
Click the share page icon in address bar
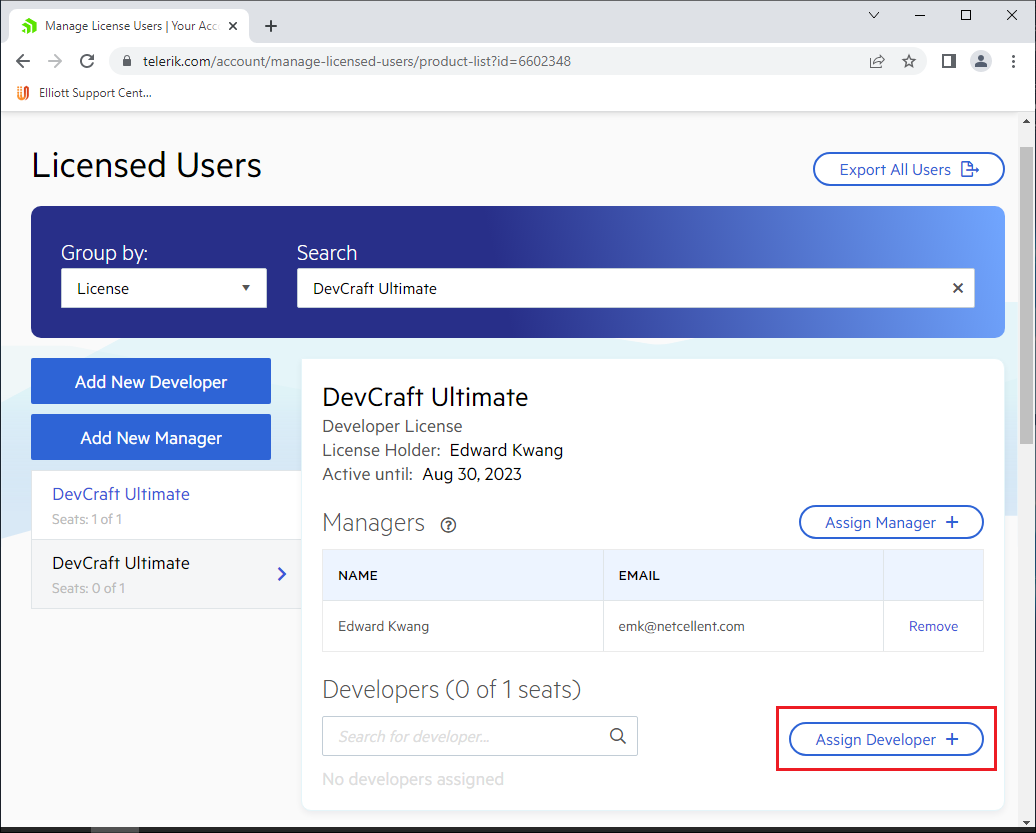point(877,61)
